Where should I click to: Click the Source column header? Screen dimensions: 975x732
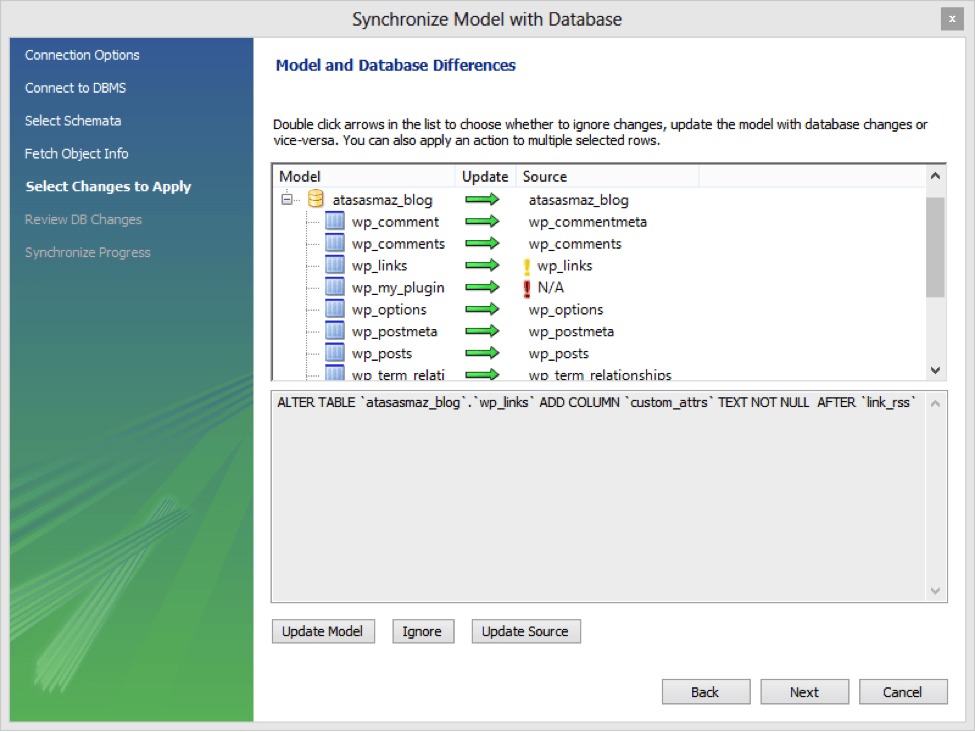(607, 177)
